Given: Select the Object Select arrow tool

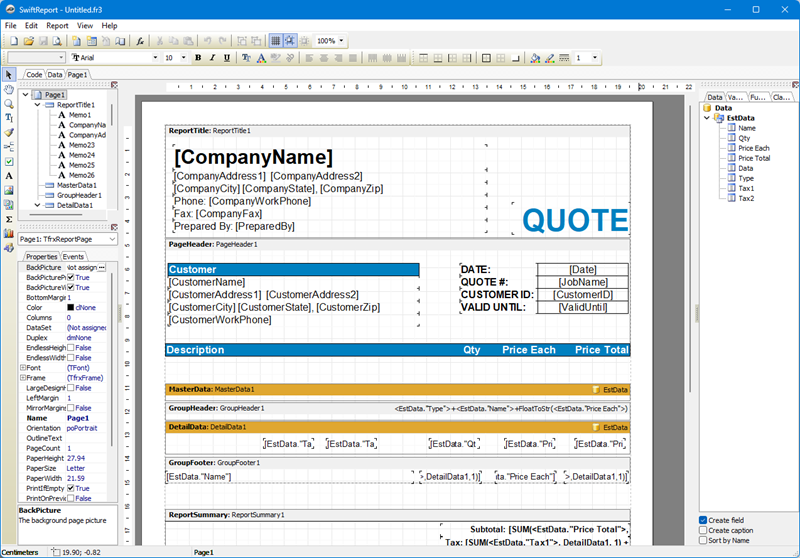Looking at the screenshot, I should (x=9, y=75).
